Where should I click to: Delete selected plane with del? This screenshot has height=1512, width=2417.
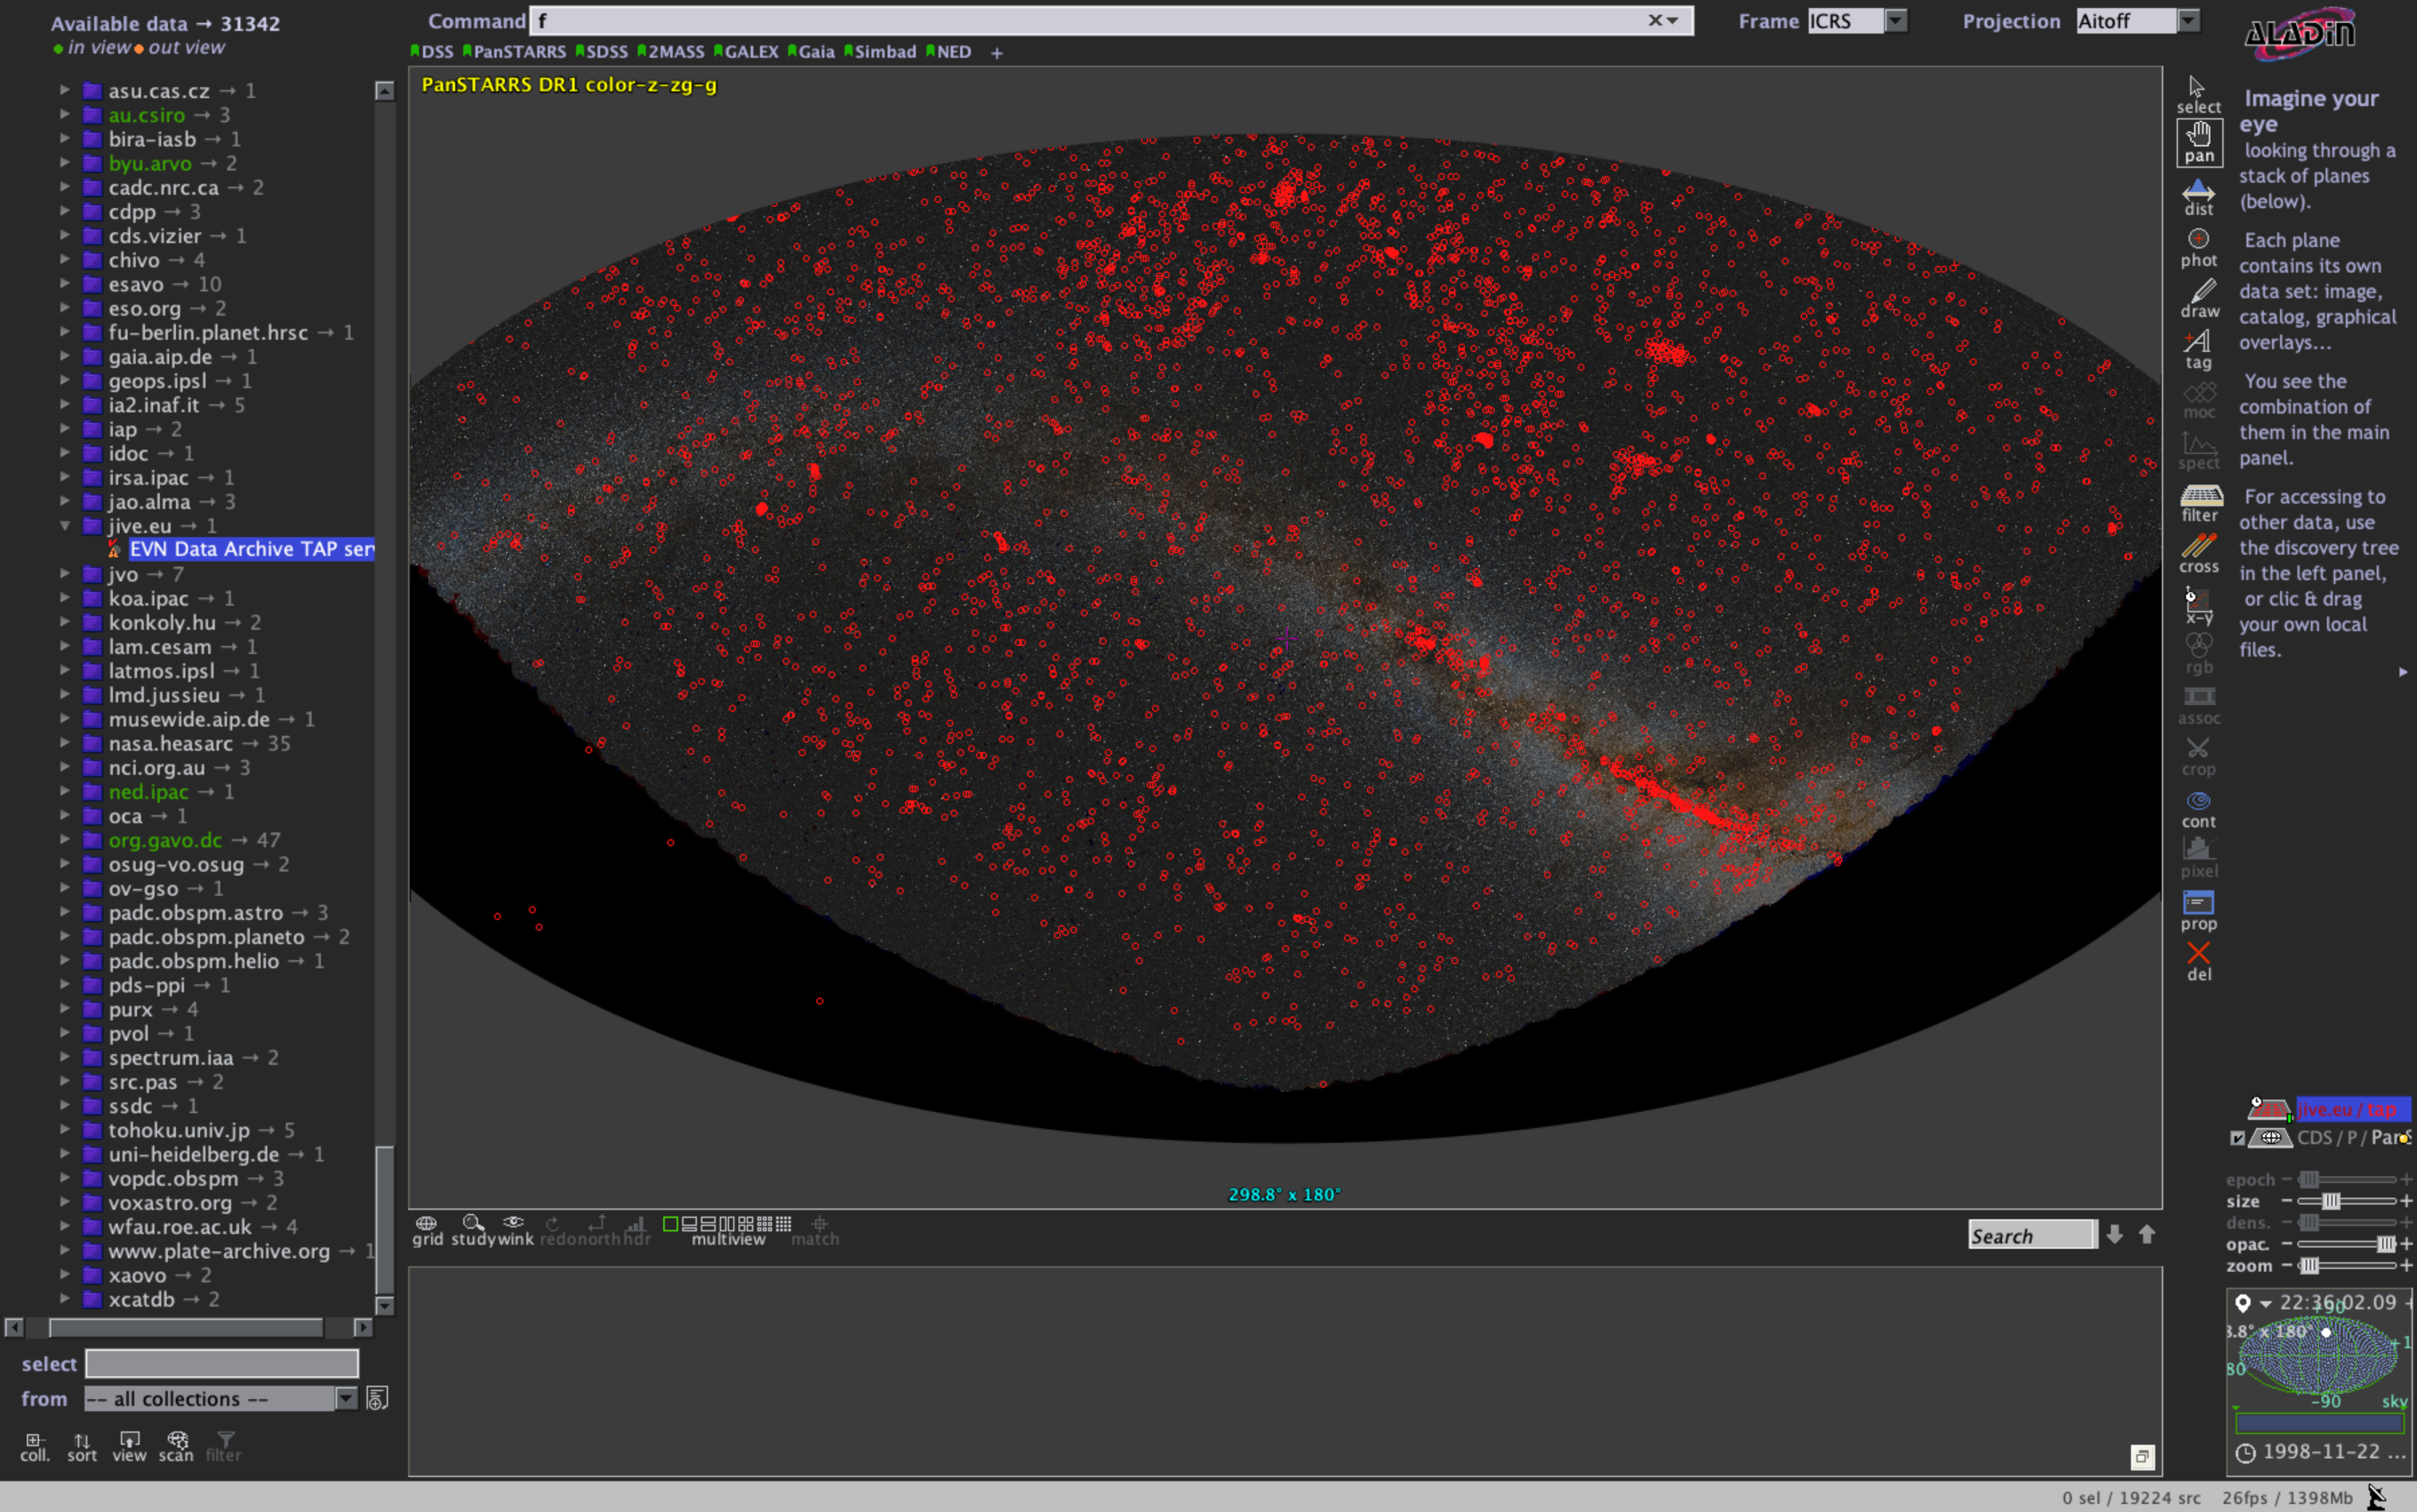pyautogui.click(x=2197, y=962)
